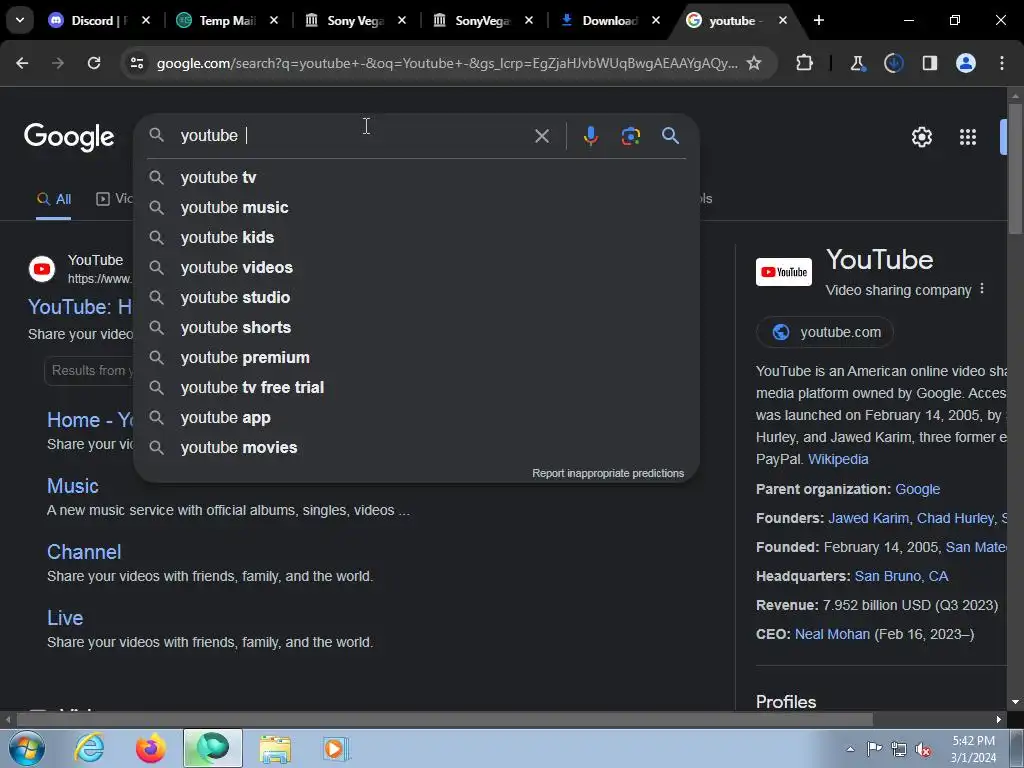Open more options beside Video sharing company
Viewport: 1024px width, 768px height.
[x=982, y=289]
